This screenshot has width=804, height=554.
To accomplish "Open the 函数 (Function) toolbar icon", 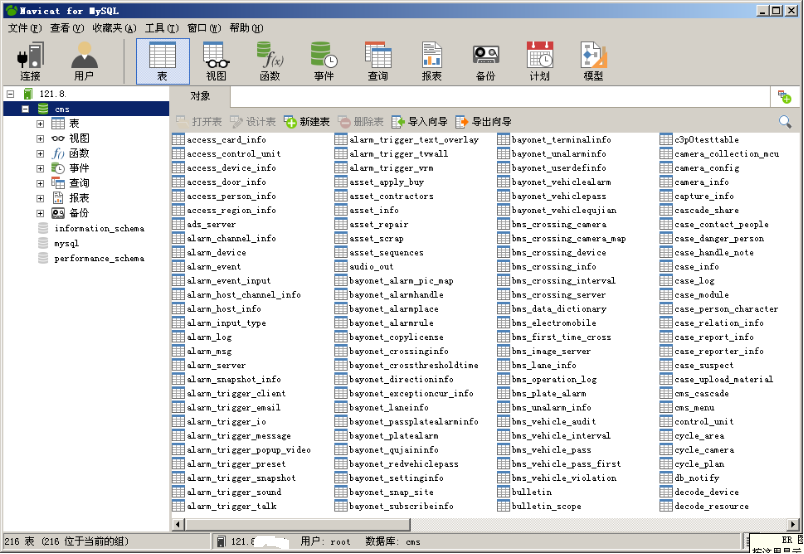I will (x=270, y=61).
